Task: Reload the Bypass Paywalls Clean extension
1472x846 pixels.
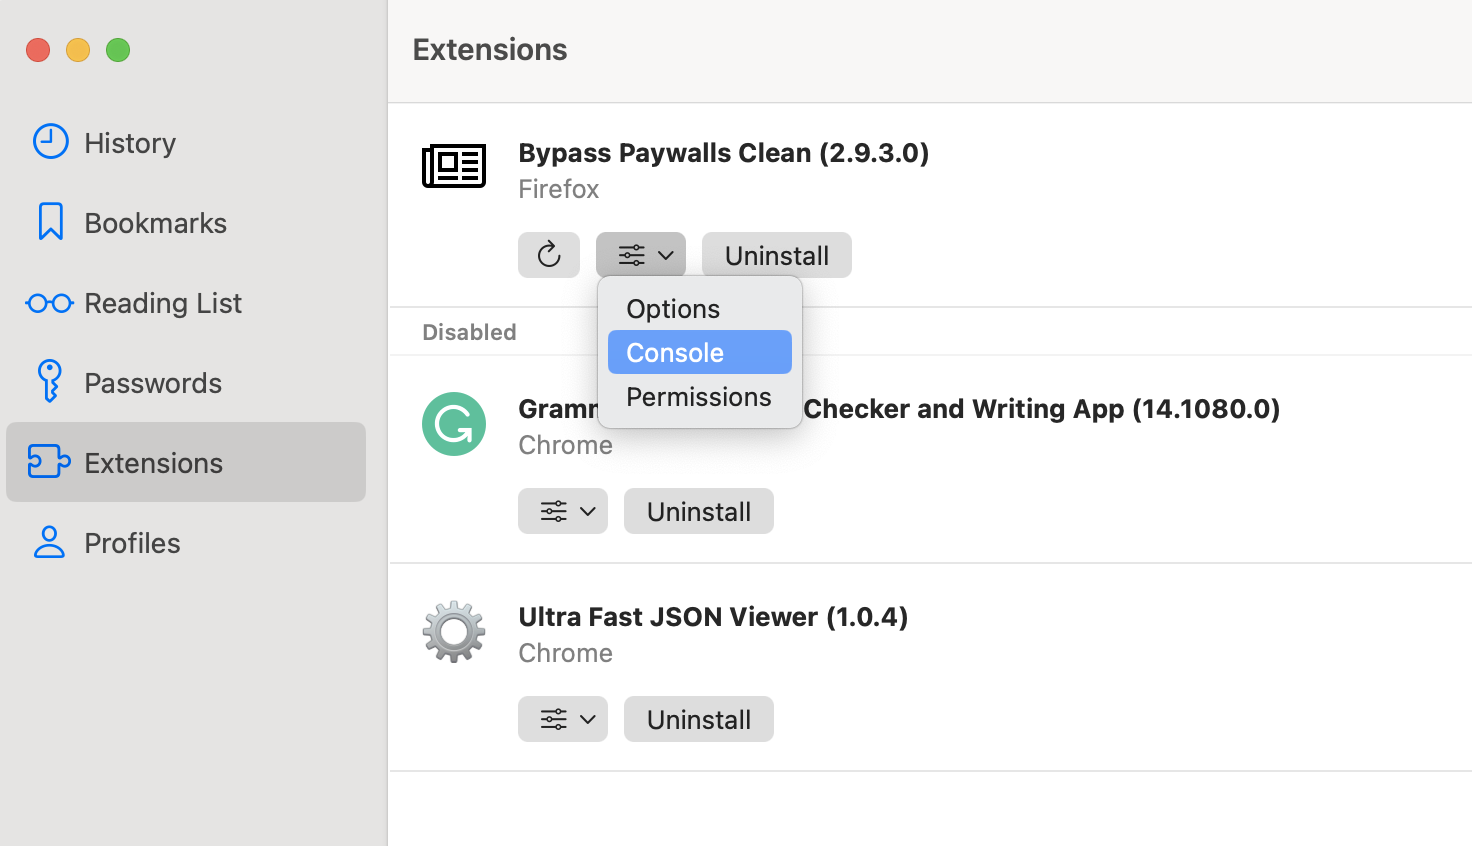Action: point(548,255)
